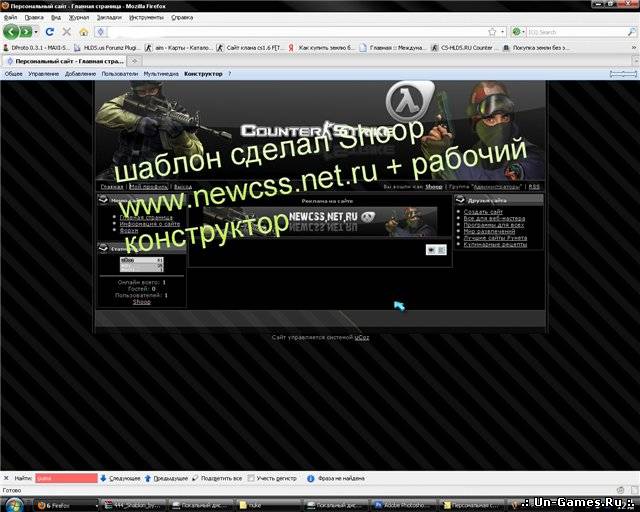Go forward with the Forward arrow button
Screen dimensions: 640x512
pos(25,31)
